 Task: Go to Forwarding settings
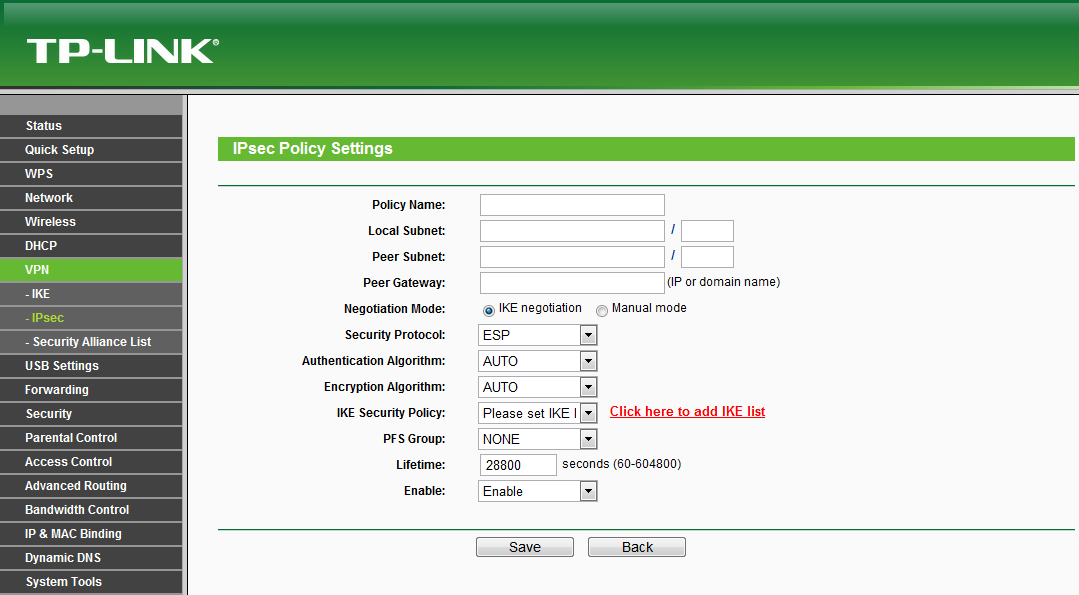[91, 390]
